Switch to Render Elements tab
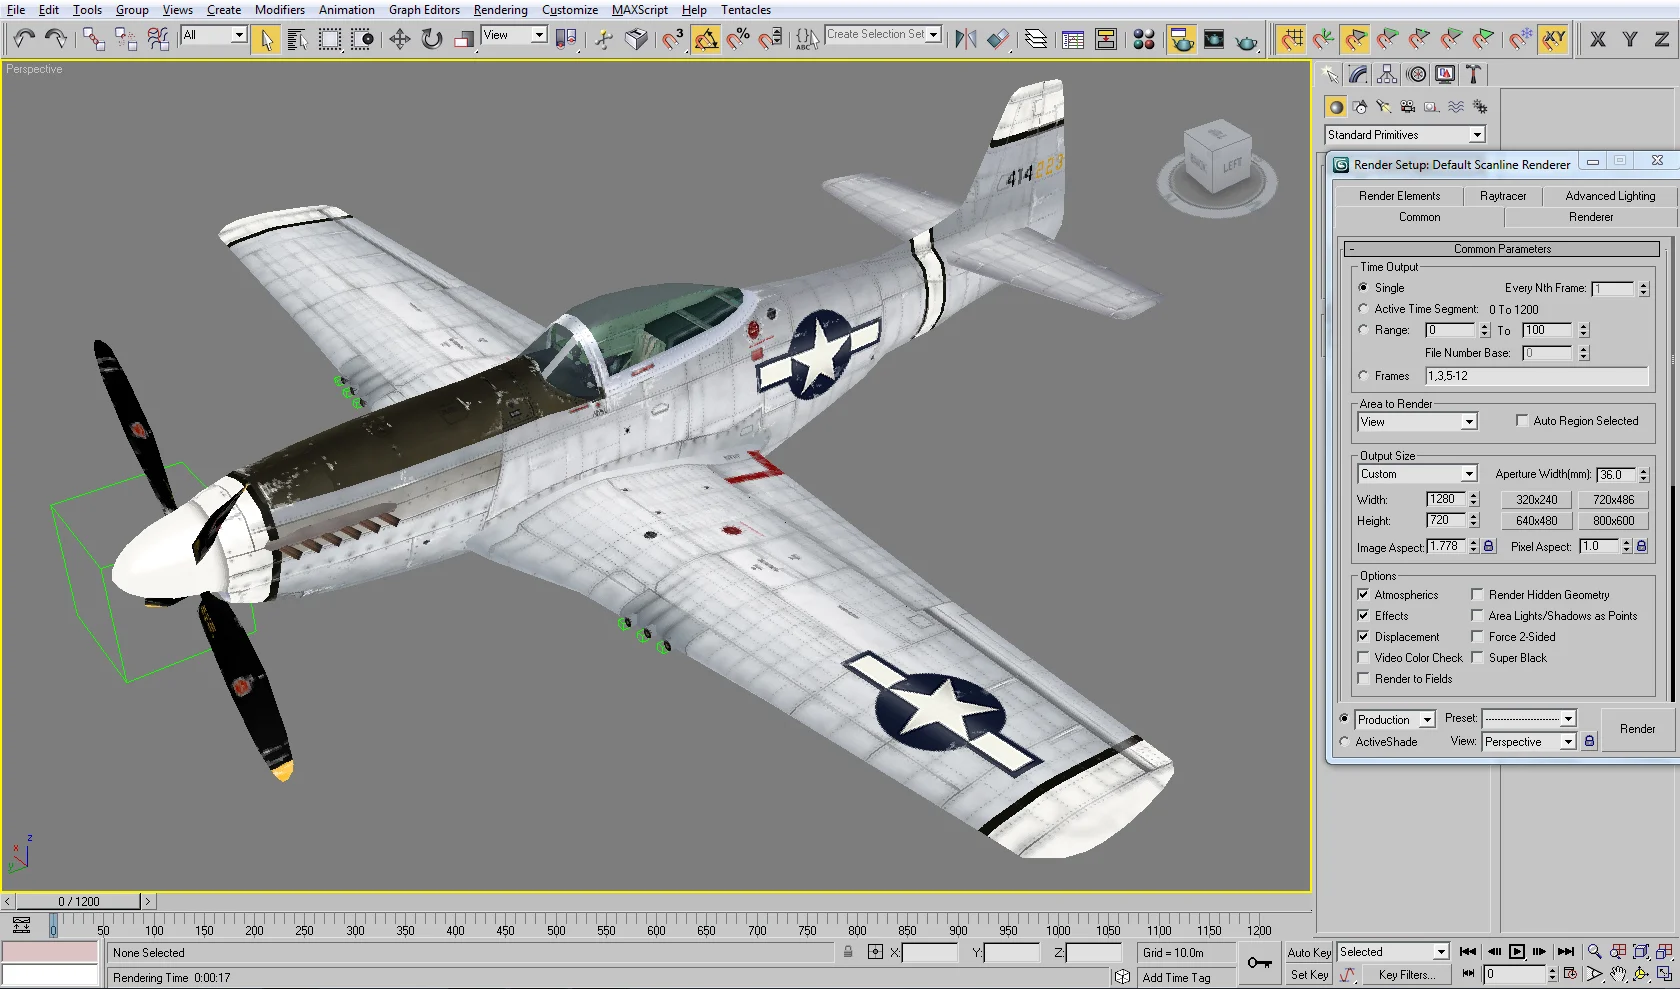 click(1399, 196)
